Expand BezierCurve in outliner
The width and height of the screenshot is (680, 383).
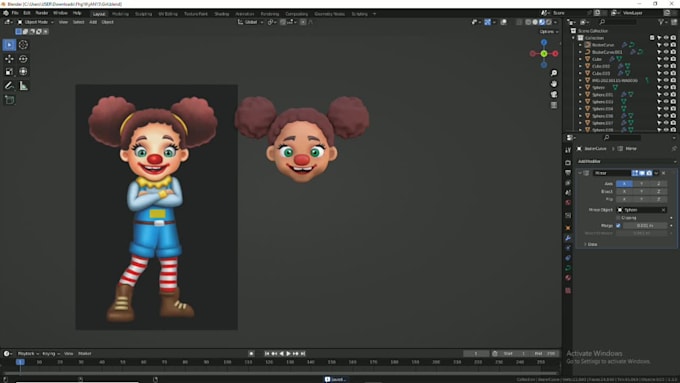(580, 45)
